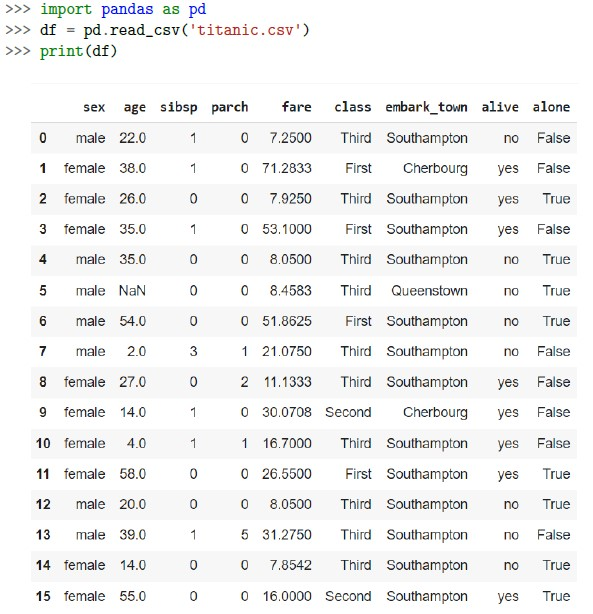Click parch value 2 in row 8
The image size is (593, 614).
point(244,382)
